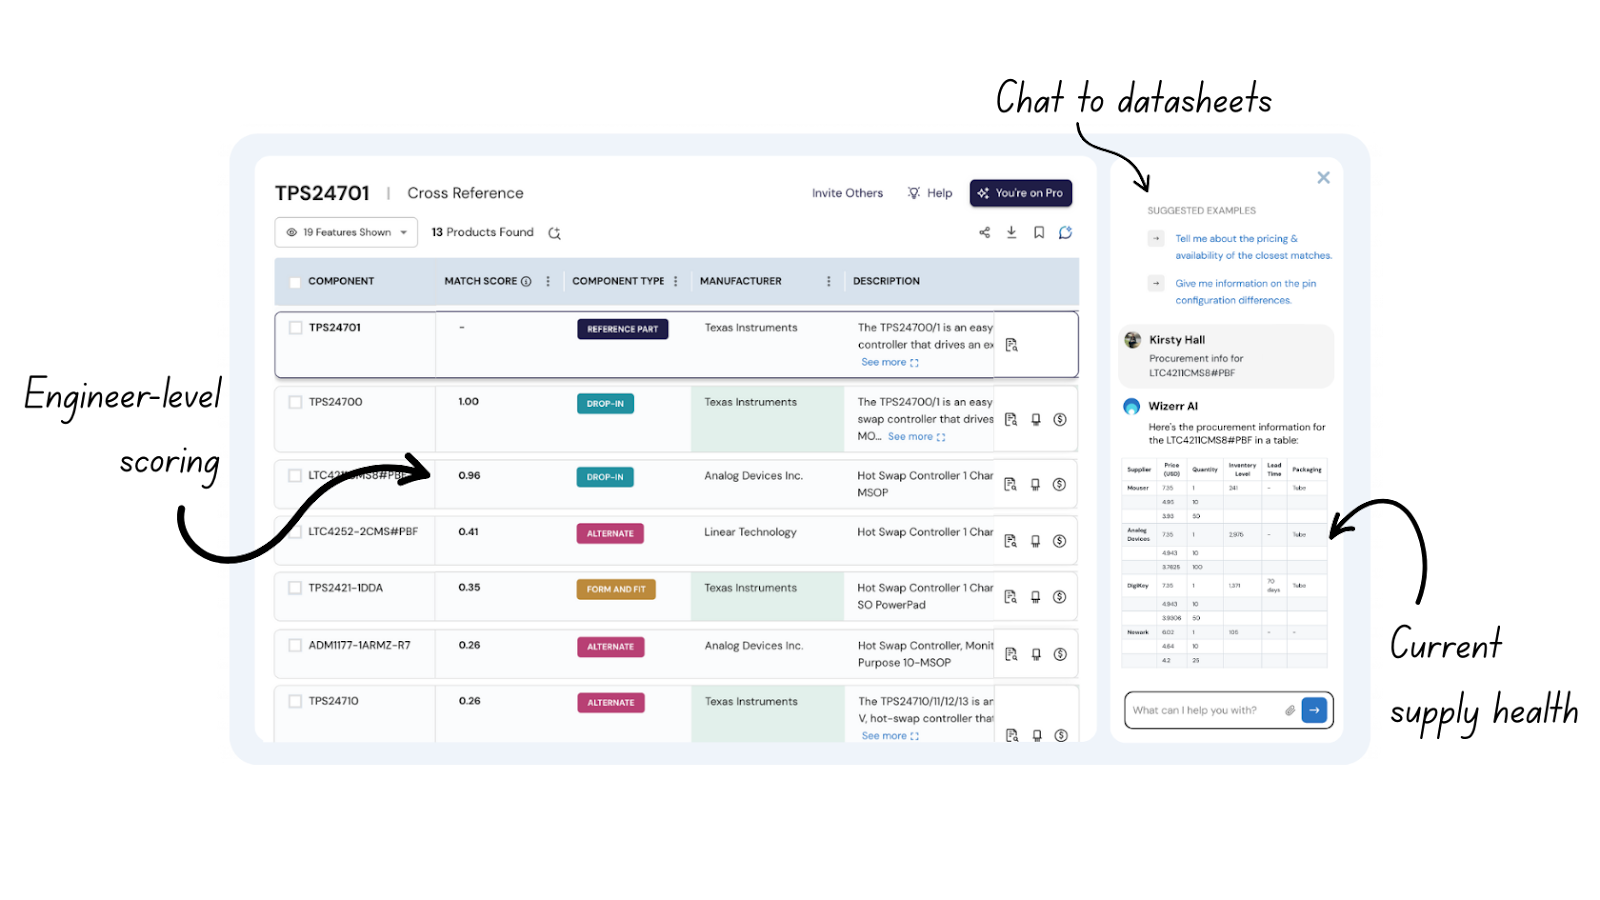This screenshot has height=900, width=1600.
Task: Check the TPS2421-1DDA row checkbox
Action: coord(295,588)
